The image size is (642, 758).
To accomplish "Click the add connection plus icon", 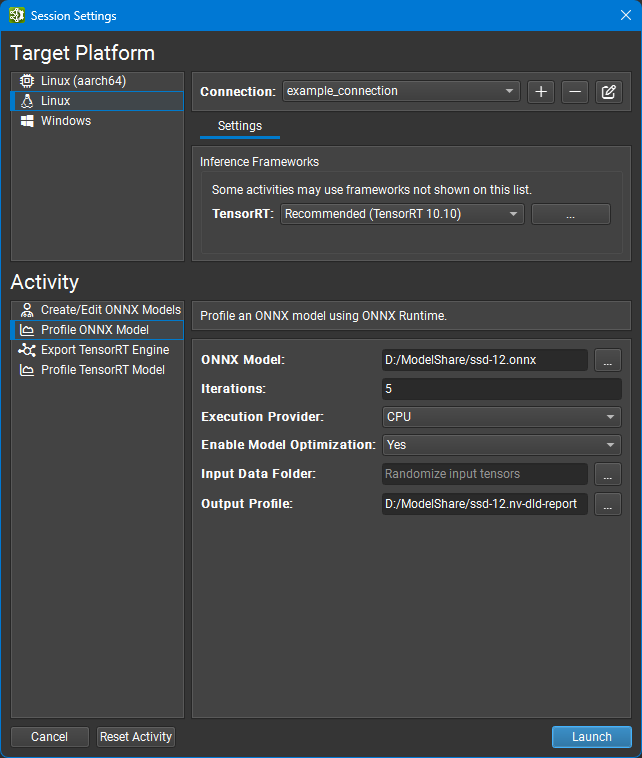I will click(x=541, y=92).
